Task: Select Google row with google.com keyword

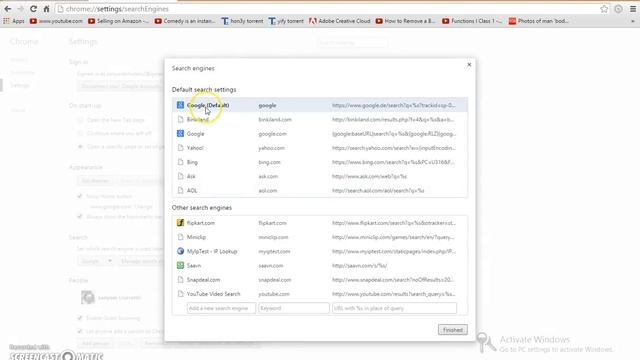Action: pyautogui.click(x=320, y=134)
